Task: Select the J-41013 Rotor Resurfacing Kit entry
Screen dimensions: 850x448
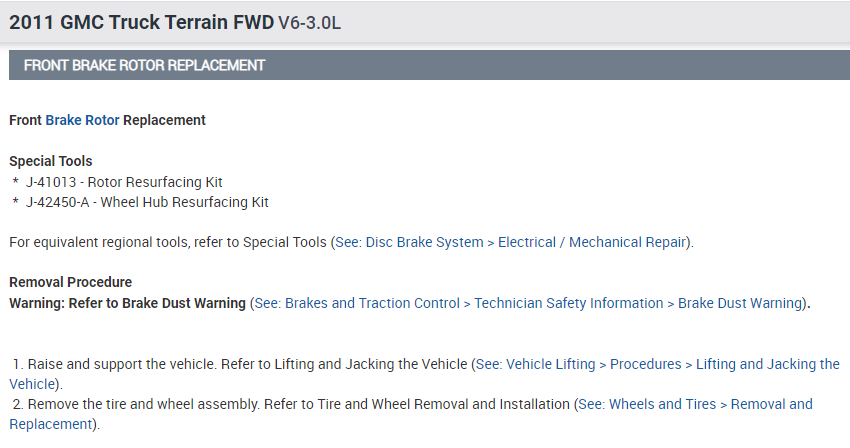Action: pos(124,182)
